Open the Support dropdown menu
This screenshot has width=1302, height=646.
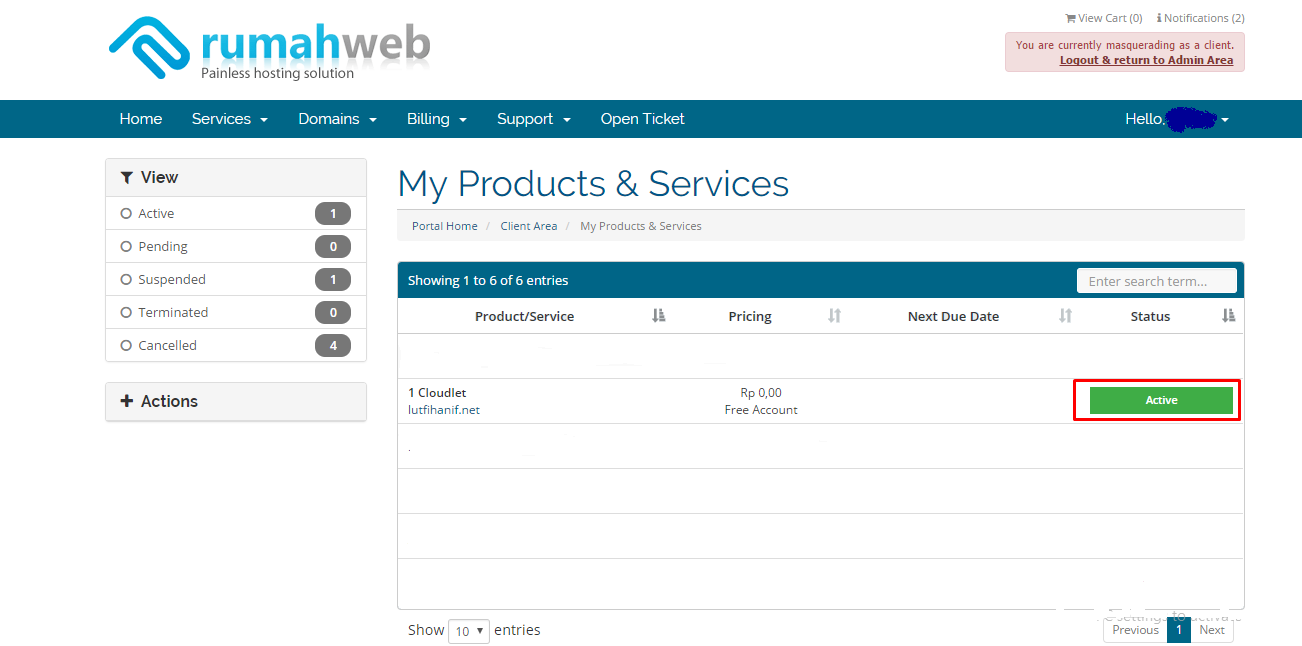(534, 119)
